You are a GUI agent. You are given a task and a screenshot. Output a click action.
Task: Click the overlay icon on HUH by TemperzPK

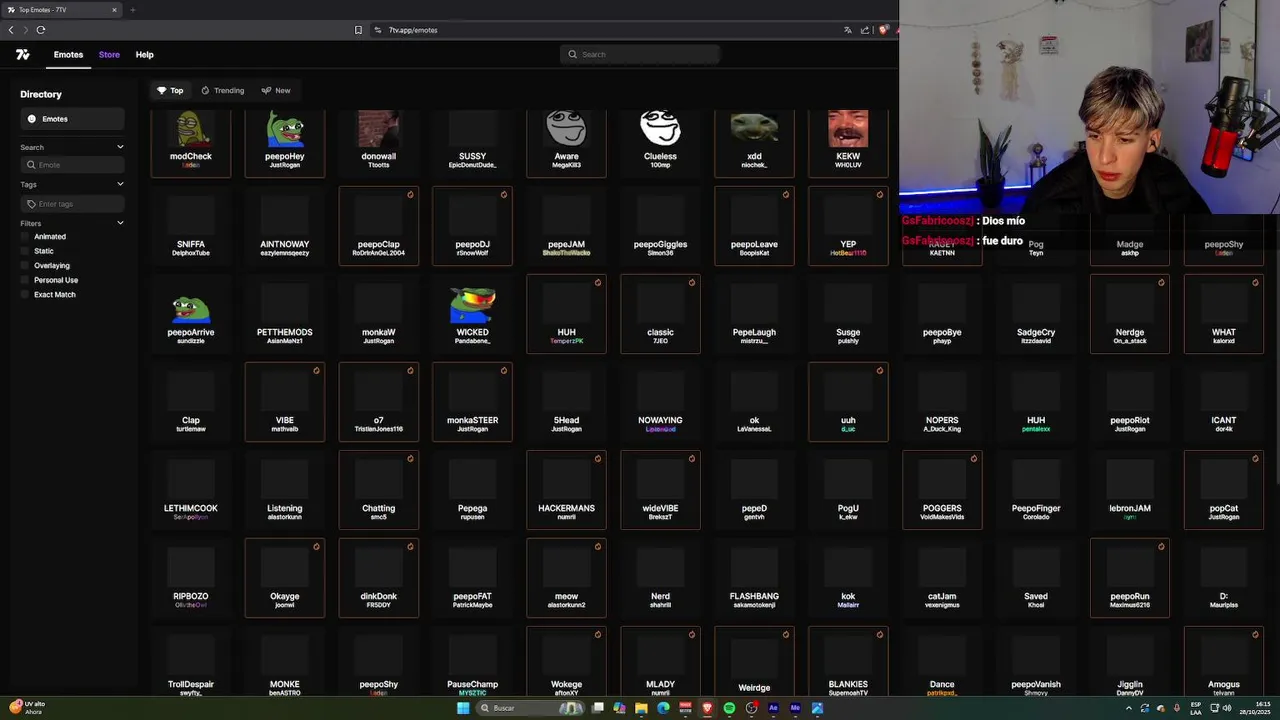[x=598, y=282]
